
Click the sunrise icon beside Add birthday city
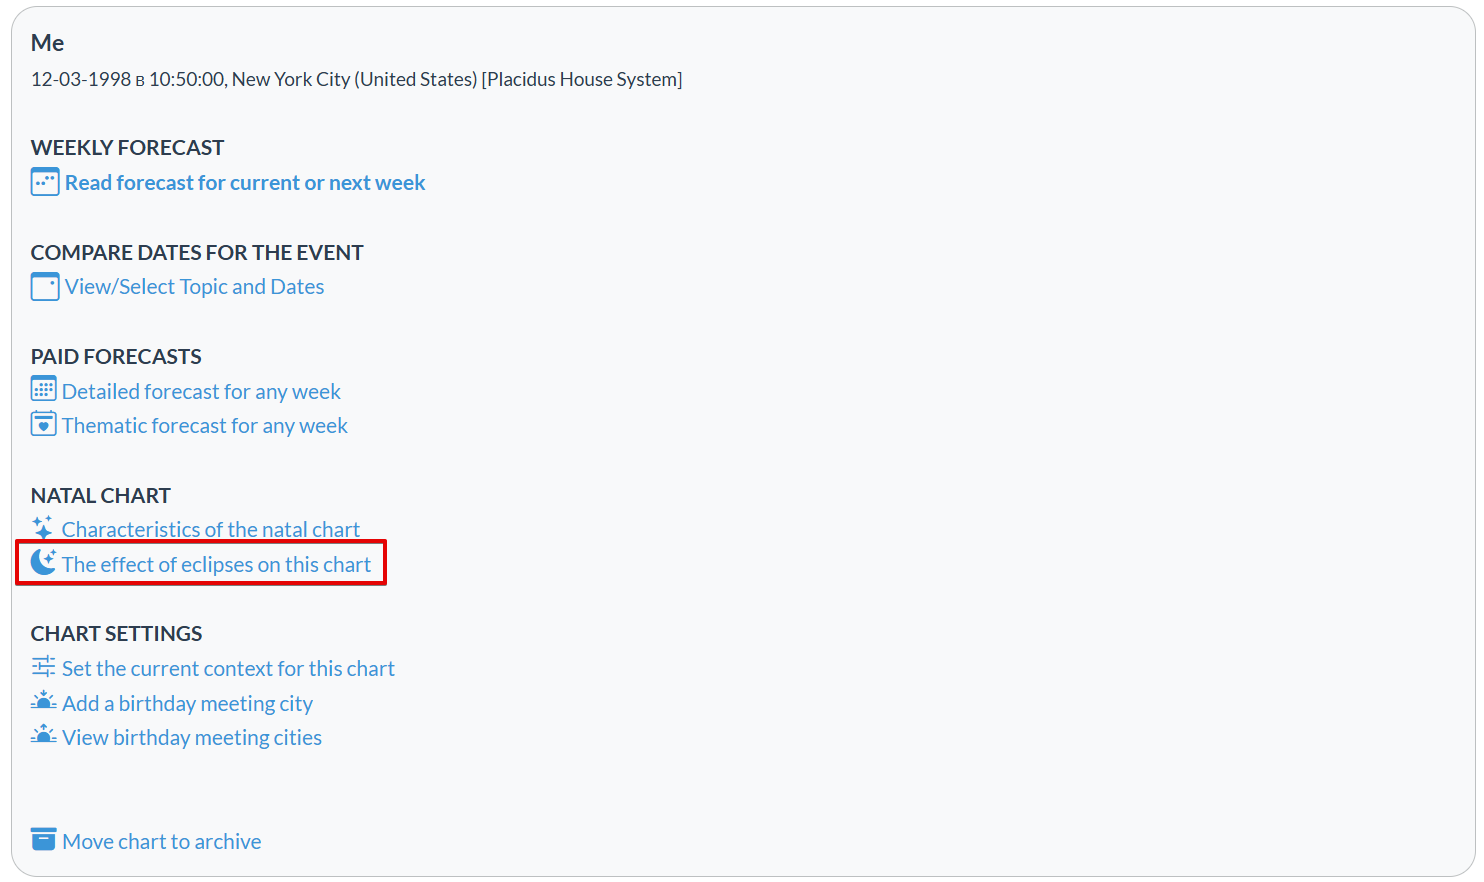[44, 702]
